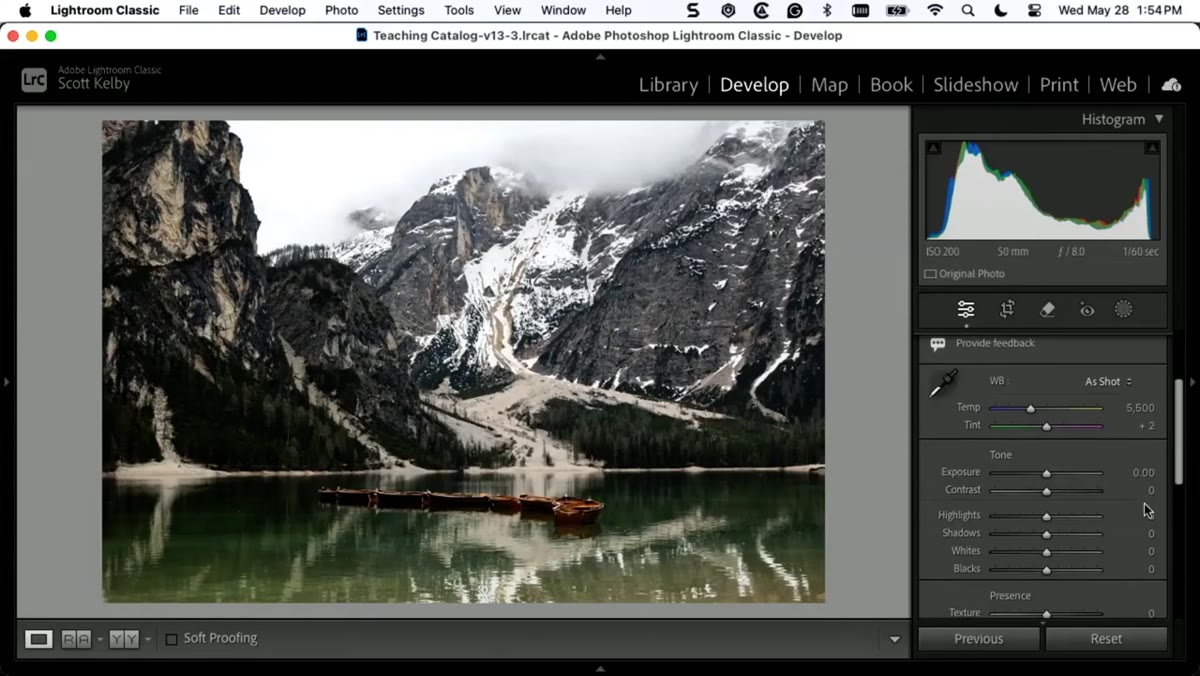Click the Reset button
Image resolution: width=1200 pixels, height=676 pixels.
point(1106,639)
